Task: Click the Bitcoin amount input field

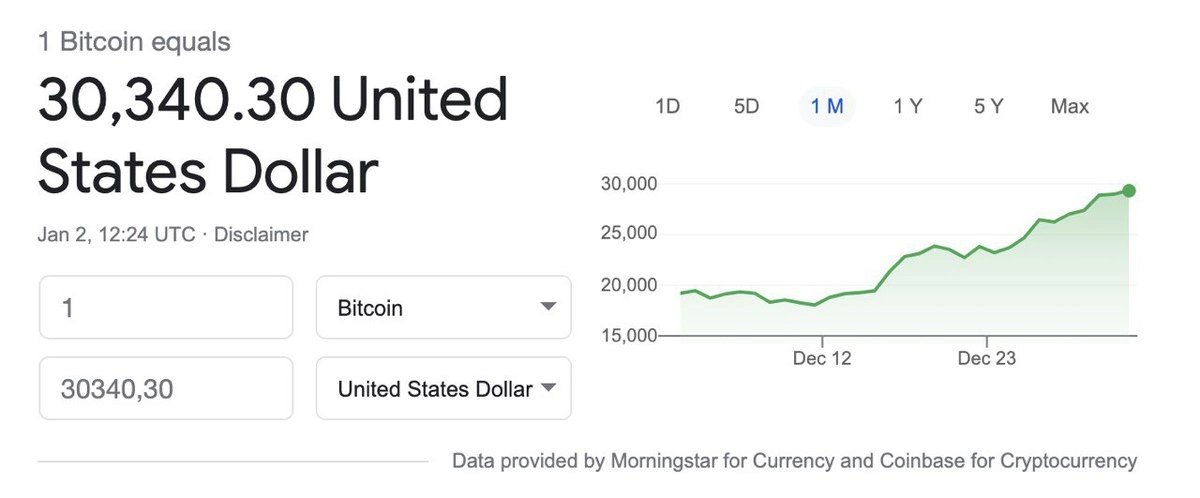Action: point(166,308)
